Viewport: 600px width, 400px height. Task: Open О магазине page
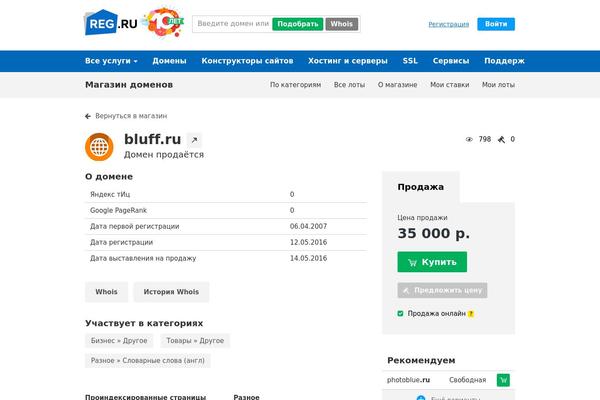[398, 85]
